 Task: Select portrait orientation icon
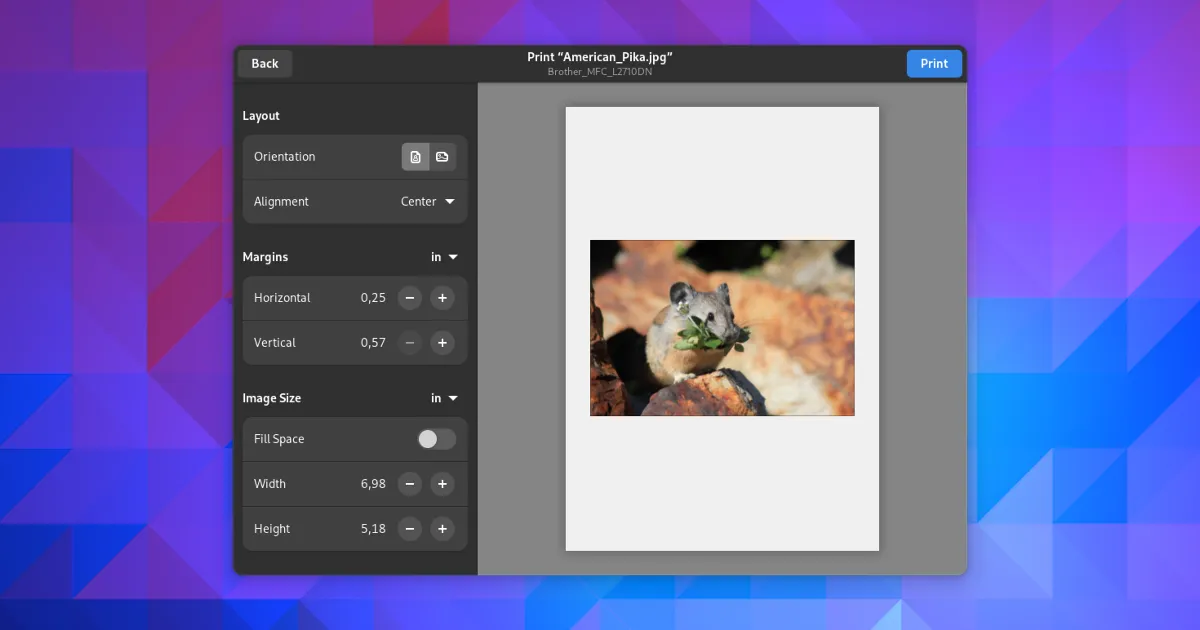point(416,157)
